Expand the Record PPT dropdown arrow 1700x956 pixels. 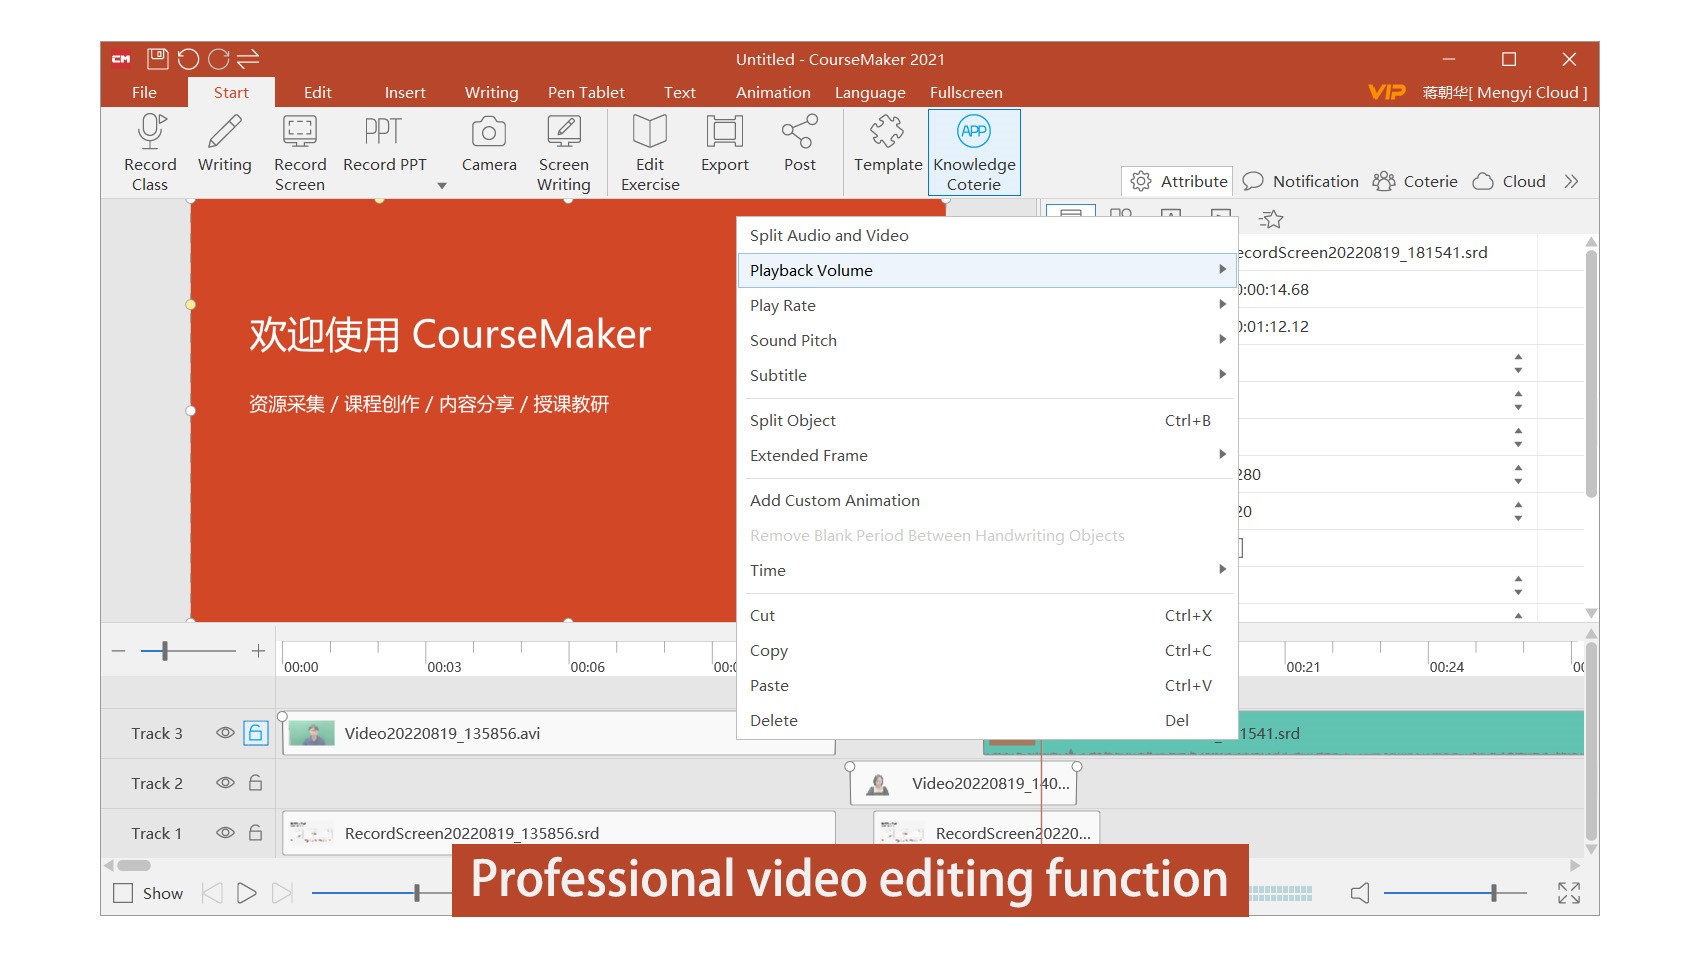[442, 186]
